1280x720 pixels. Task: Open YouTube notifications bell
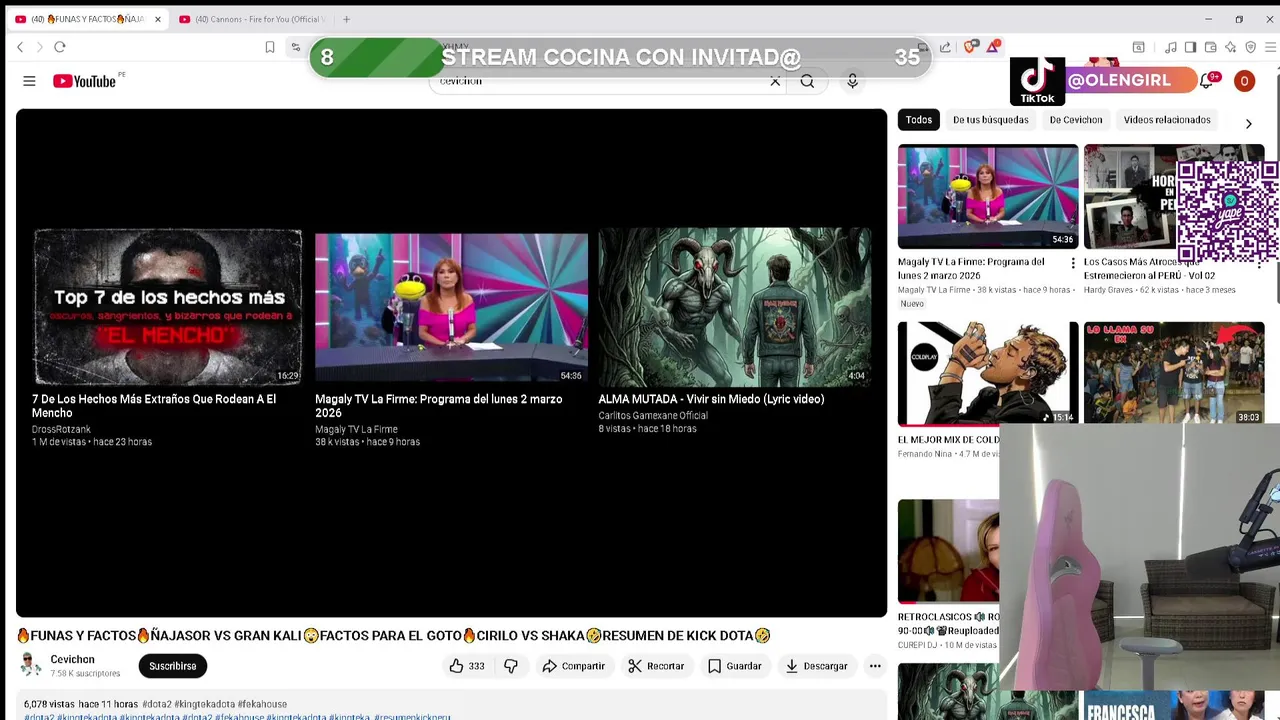click(x=1207, y=81)
